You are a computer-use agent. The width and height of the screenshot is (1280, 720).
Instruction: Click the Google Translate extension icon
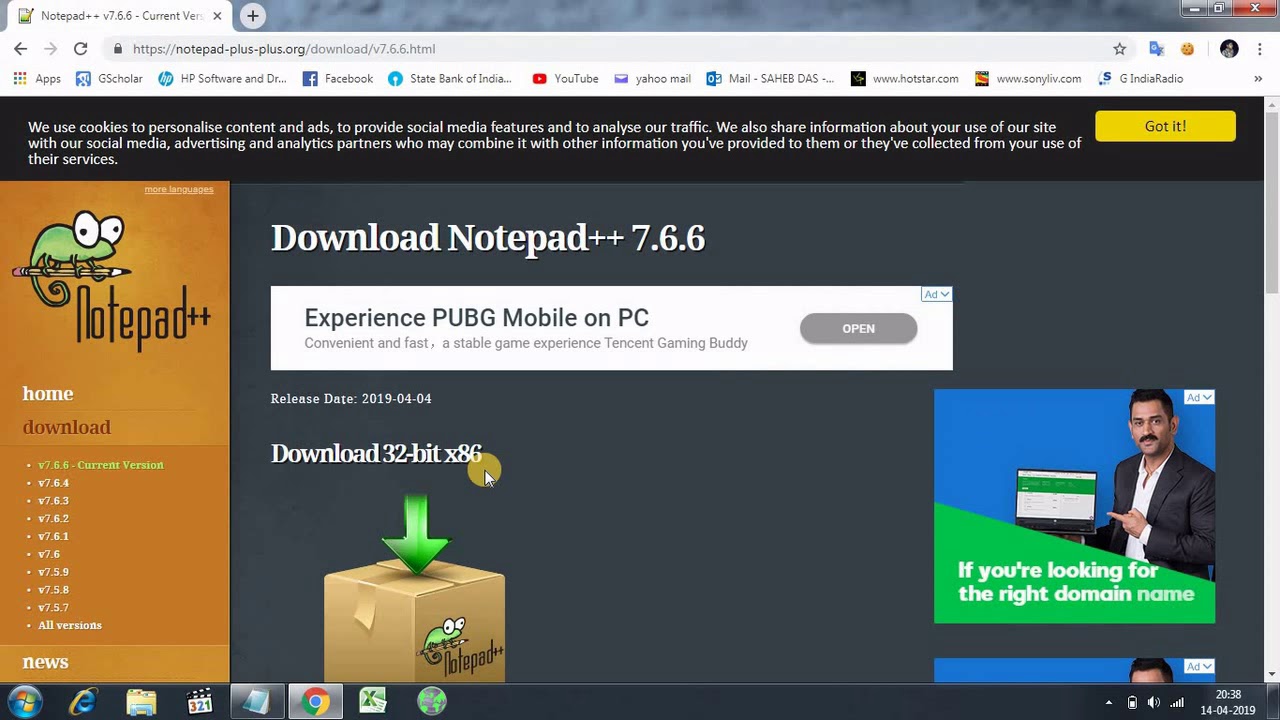pyautogui.click(x=1156, y=49)
